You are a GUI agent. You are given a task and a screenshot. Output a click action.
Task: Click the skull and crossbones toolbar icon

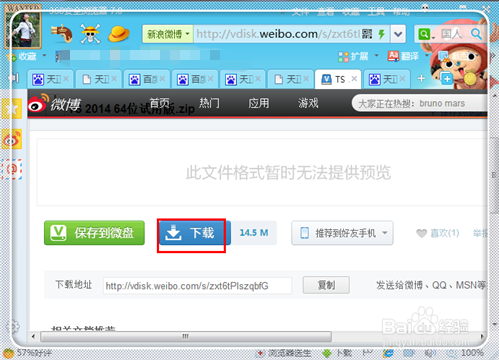(90, 34)
